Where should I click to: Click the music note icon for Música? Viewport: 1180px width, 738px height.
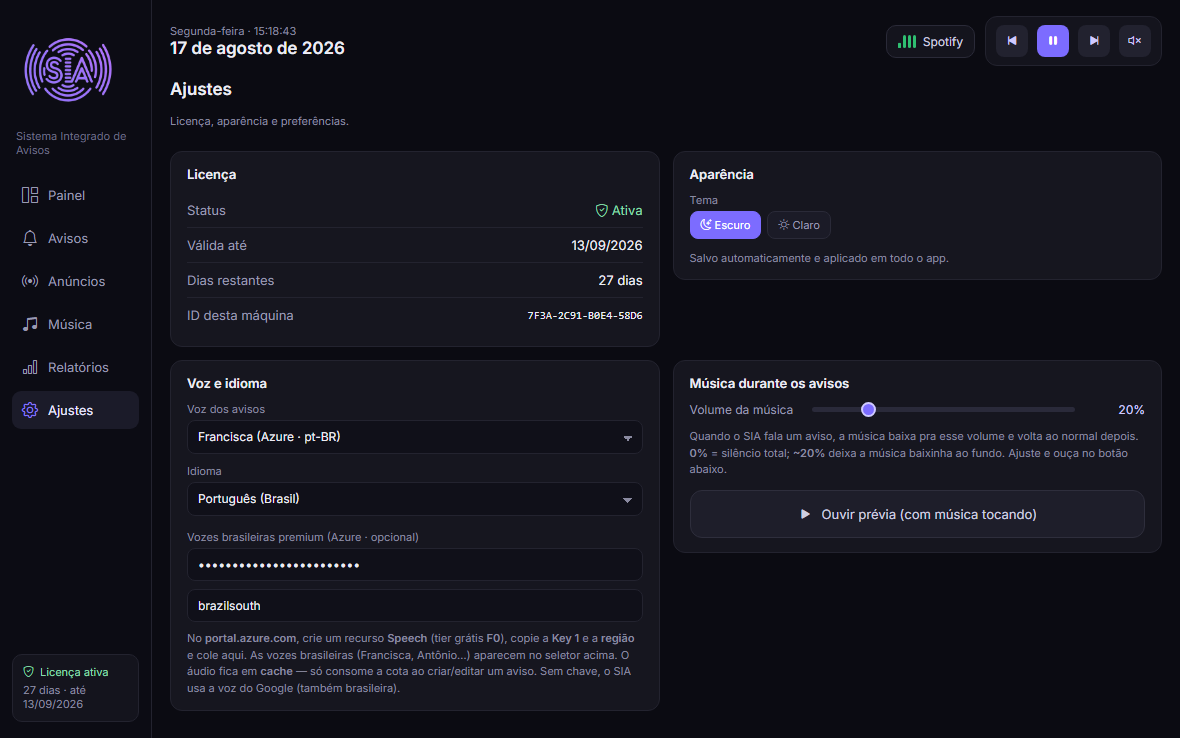30,324
